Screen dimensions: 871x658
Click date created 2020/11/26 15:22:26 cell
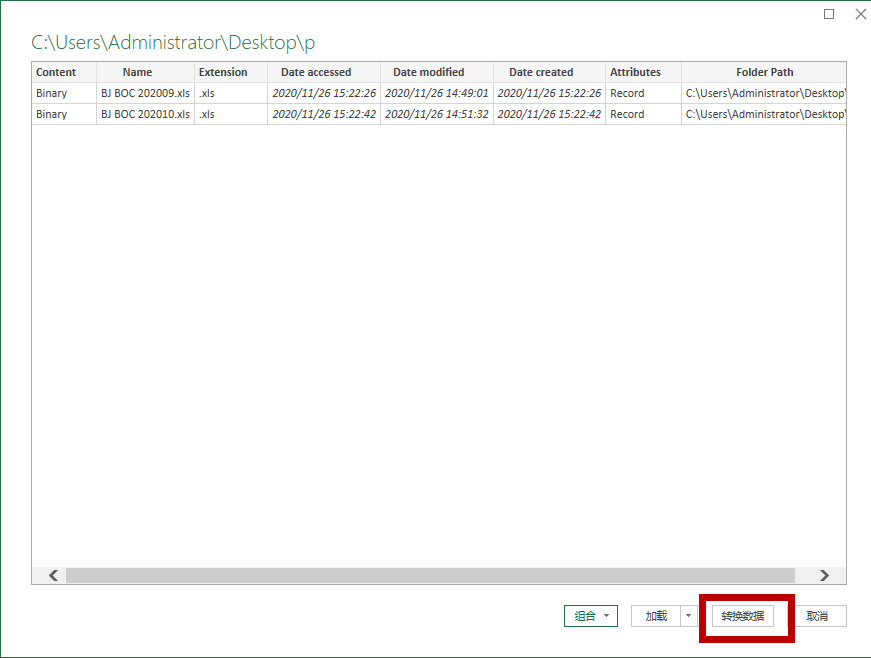point(549,93)
